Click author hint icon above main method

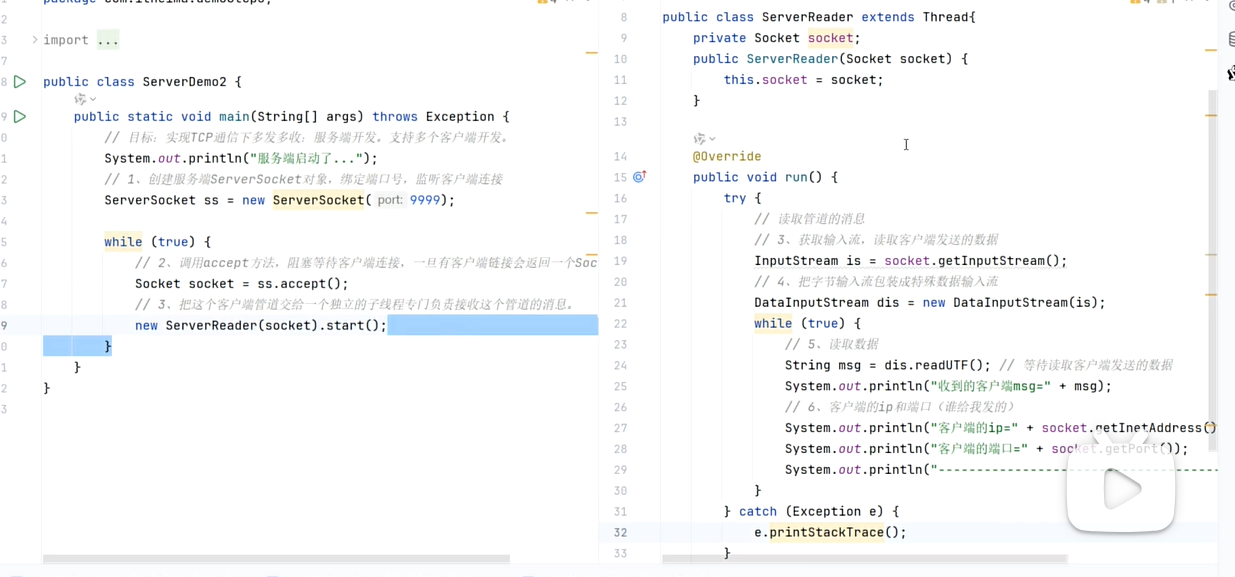coord(80,99)
